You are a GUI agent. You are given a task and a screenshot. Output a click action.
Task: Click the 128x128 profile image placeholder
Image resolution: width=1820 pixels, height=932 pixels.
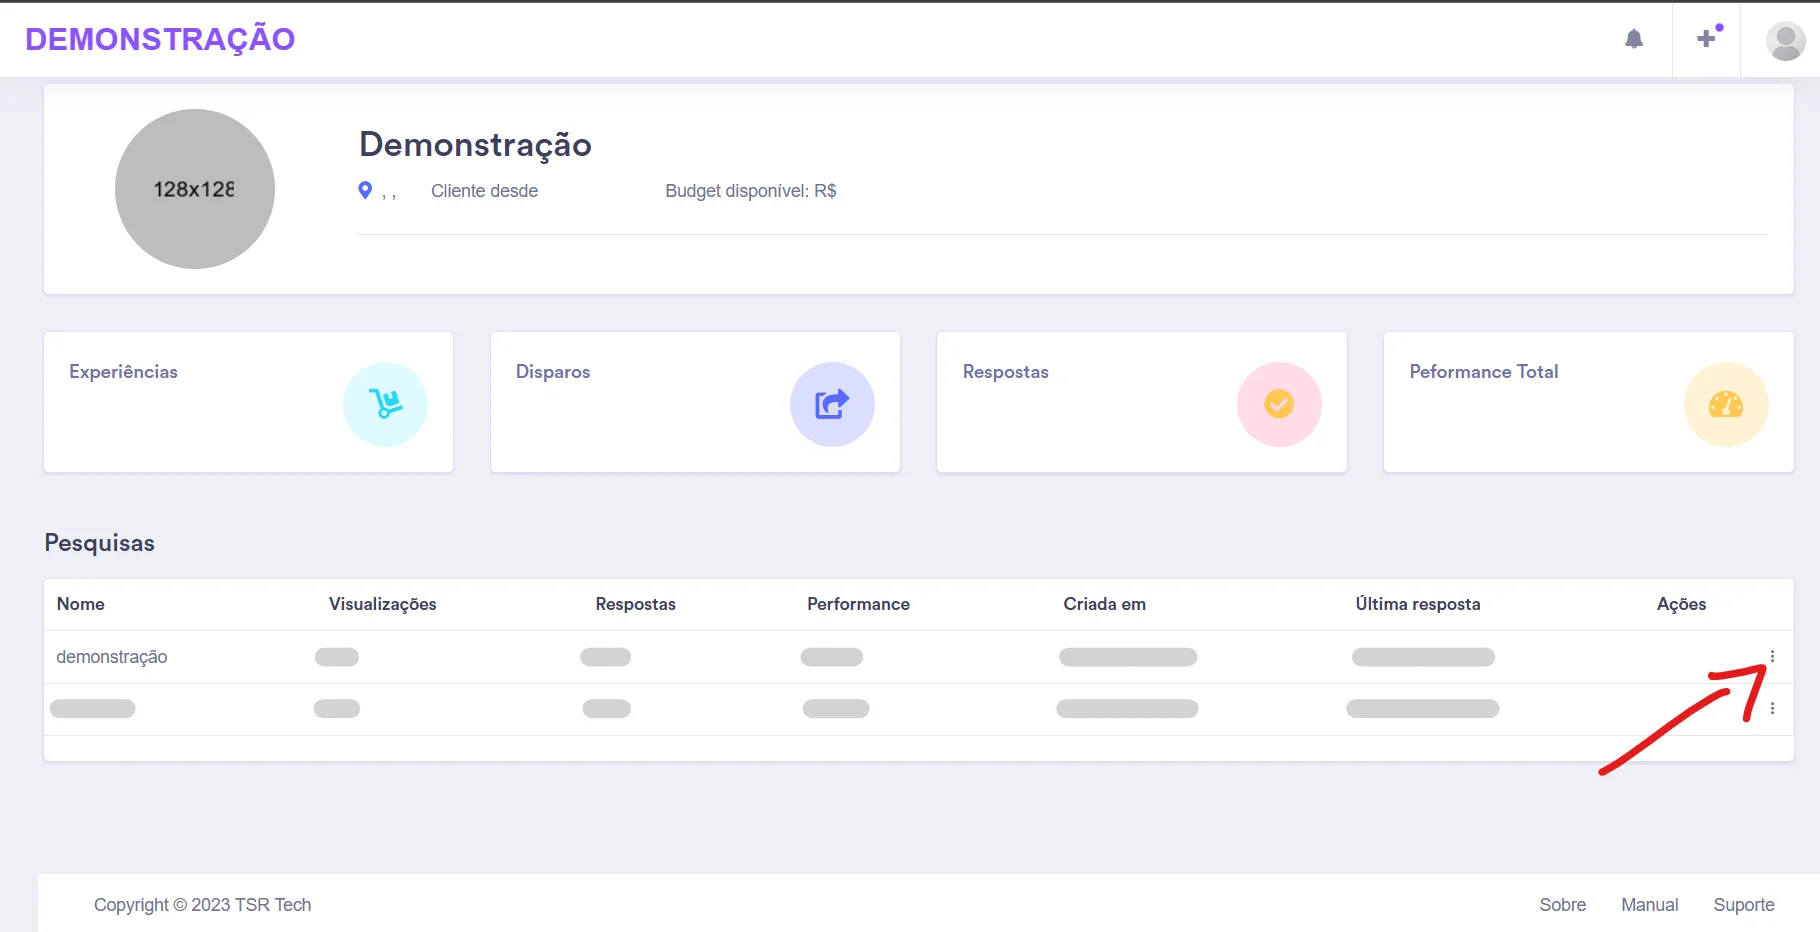tap(195, 189)
